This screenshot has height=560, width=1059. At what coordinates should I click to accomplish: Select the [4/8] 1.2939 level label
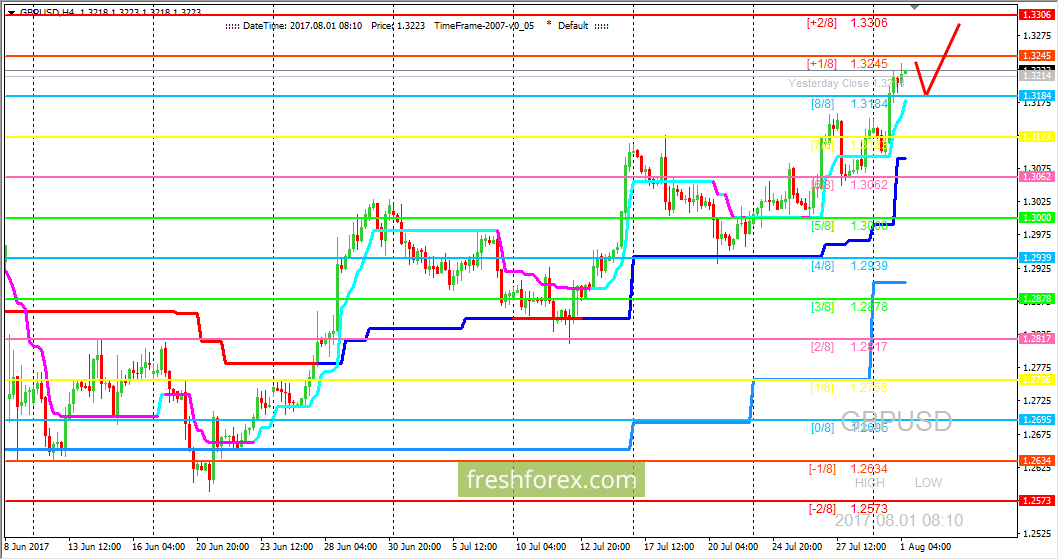click(x=850, y=266)
